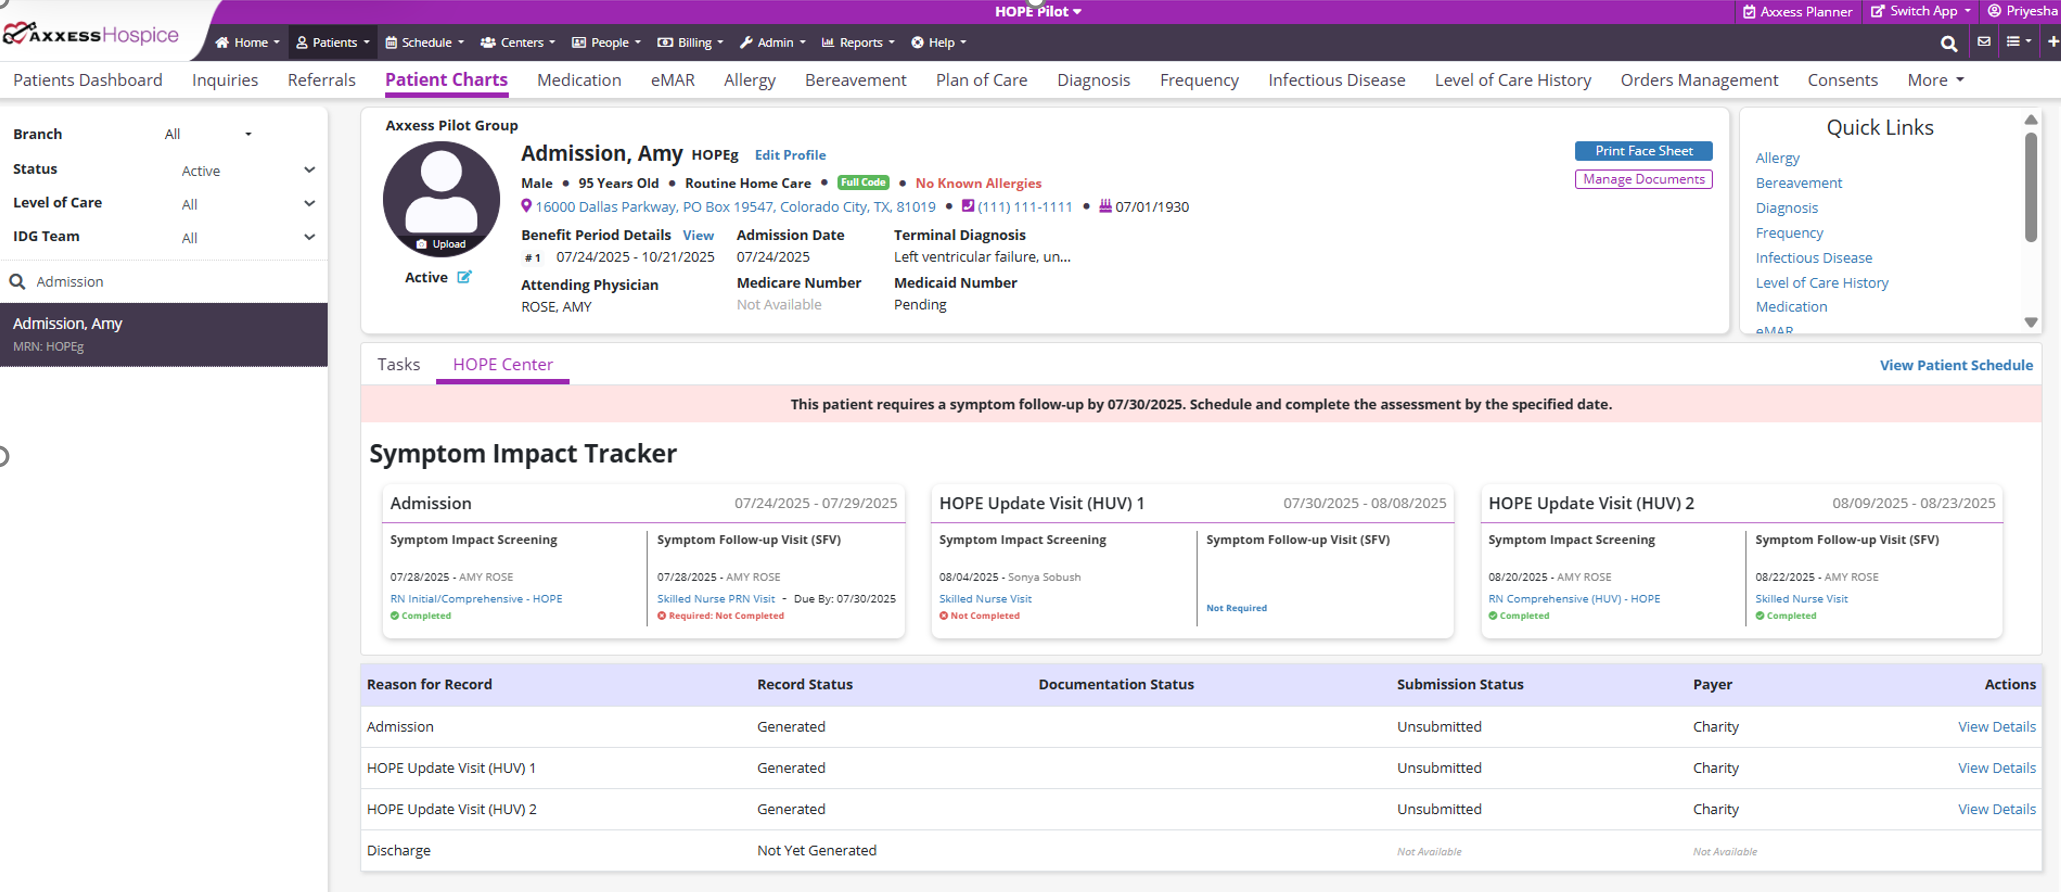Open Skilled Nurse Visit dated 08/04/2025

985,599
